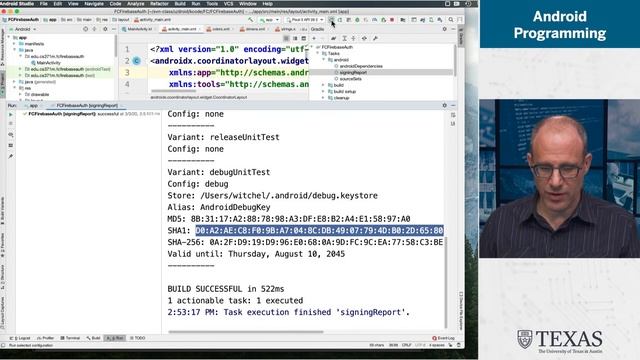Collapse the java folder node
Screen dimensions: 640x360
tap(15, 50)
